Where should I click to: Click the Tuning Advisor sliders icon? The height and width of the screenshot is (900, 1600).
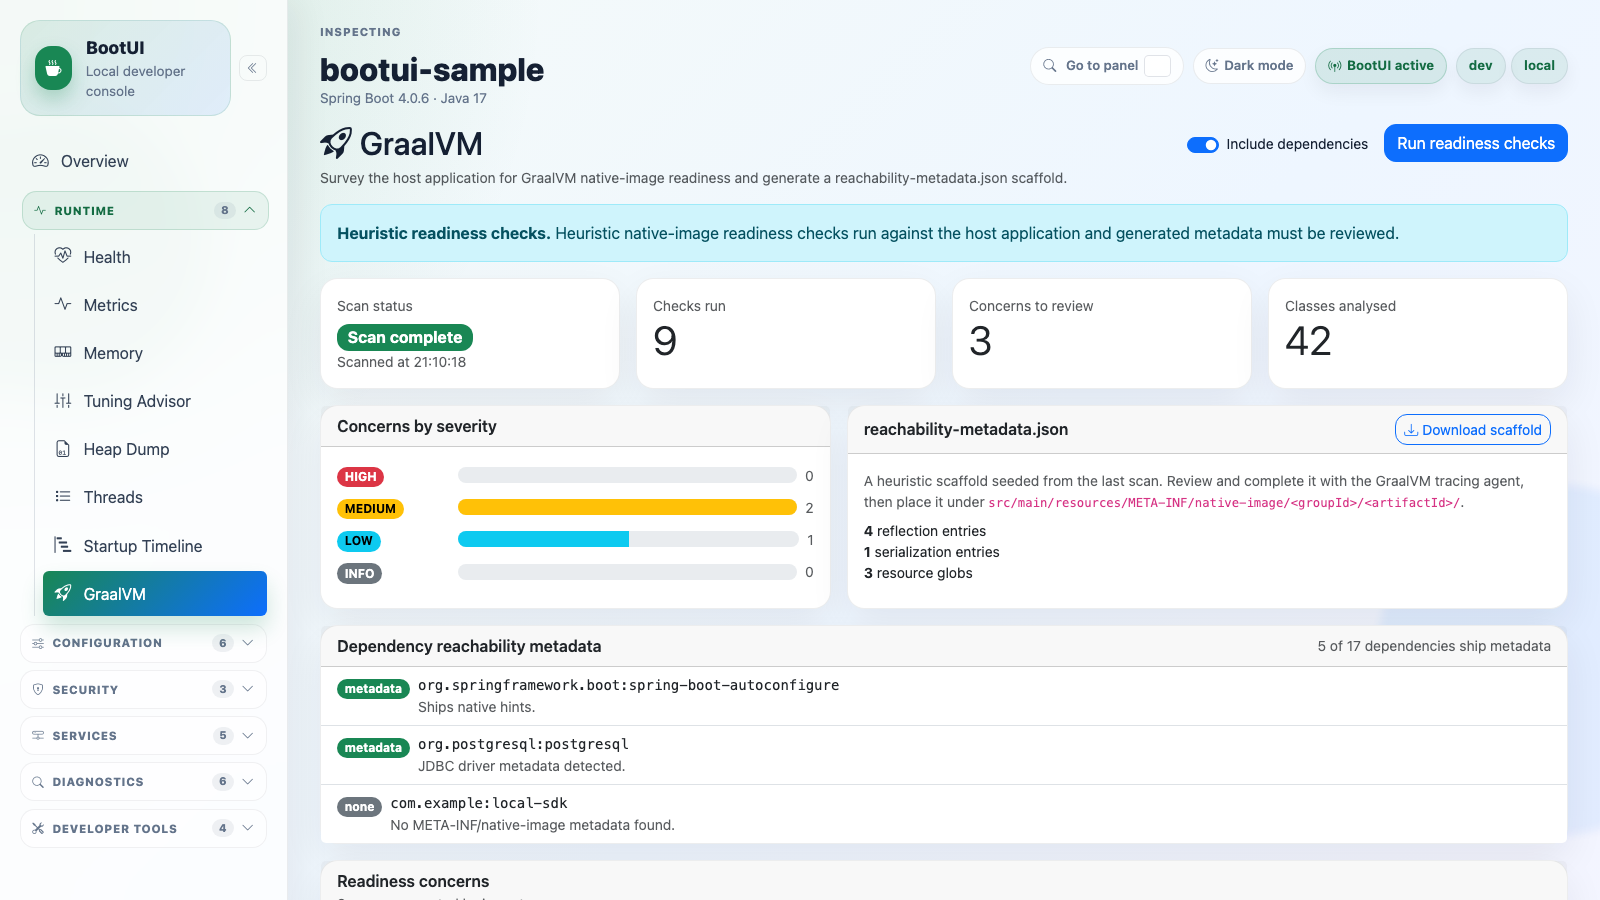point(63,400)
